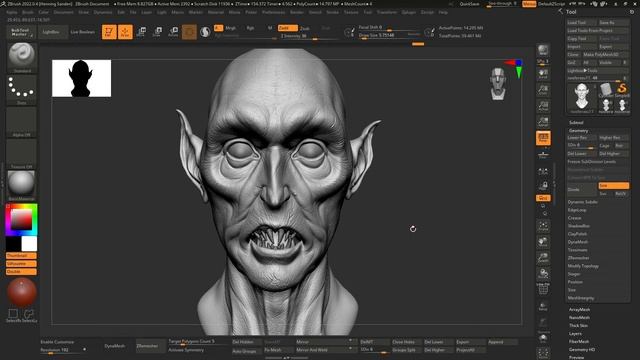
Task: Click the Scroll document icon
Action: tap(543, 74)
